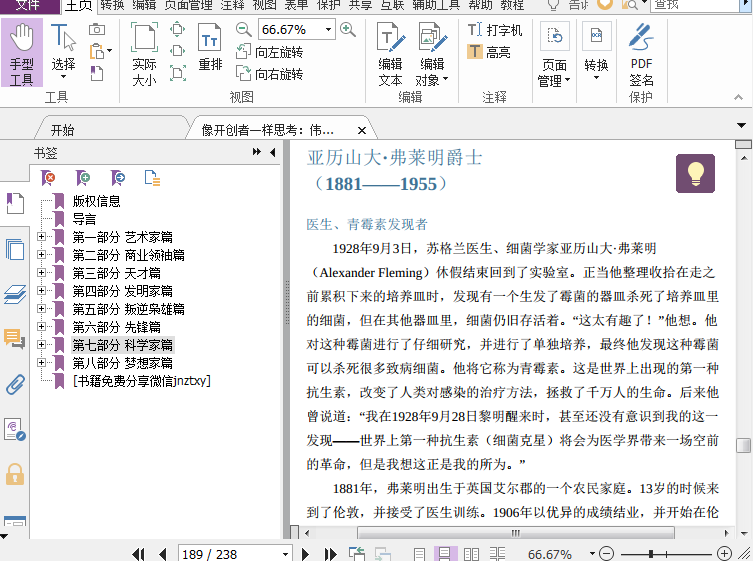Set view to Actual Size (实际大小)
The height and width of the screenshot is (561, 753).
(x=144, y=54)
